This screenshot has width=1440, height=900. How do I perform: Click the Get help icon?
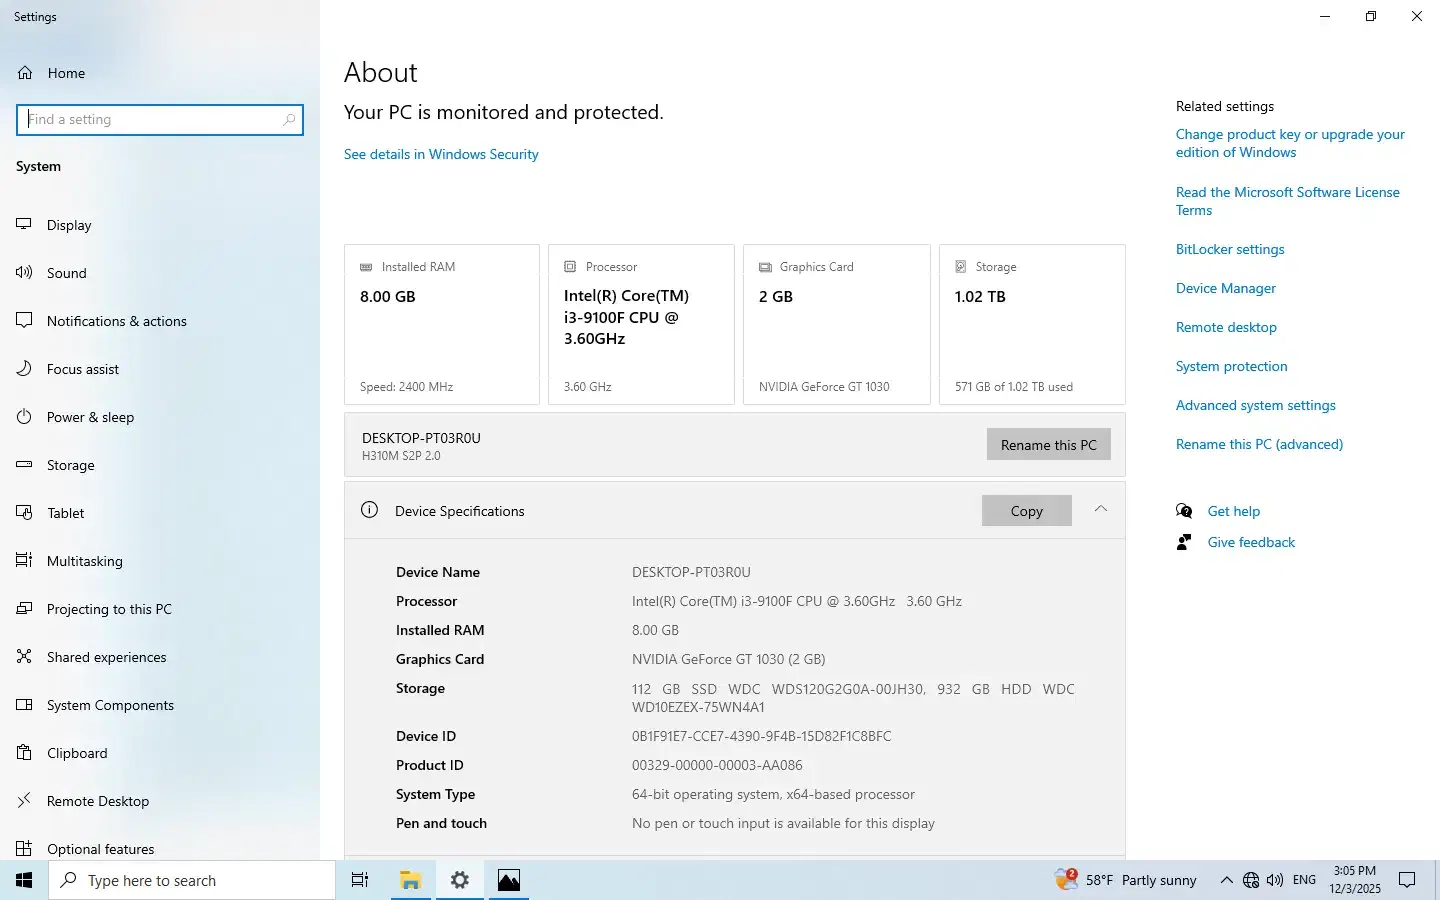point(1185,511)
